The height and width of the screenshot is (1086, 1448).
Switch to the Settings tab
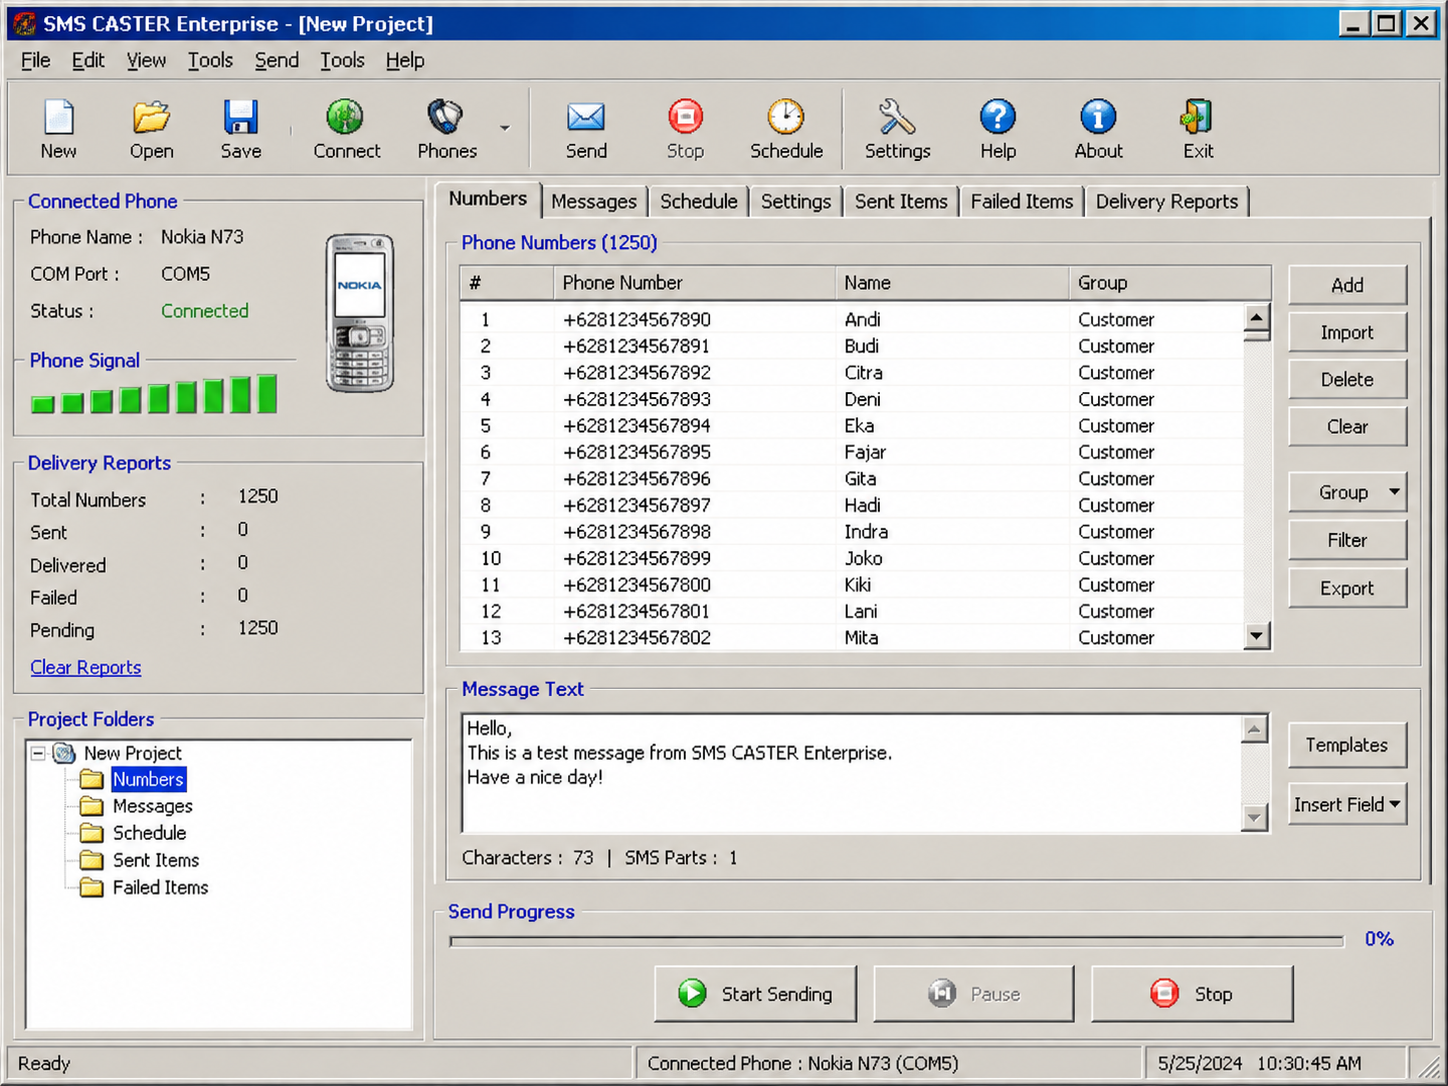(x=796, y=201)
